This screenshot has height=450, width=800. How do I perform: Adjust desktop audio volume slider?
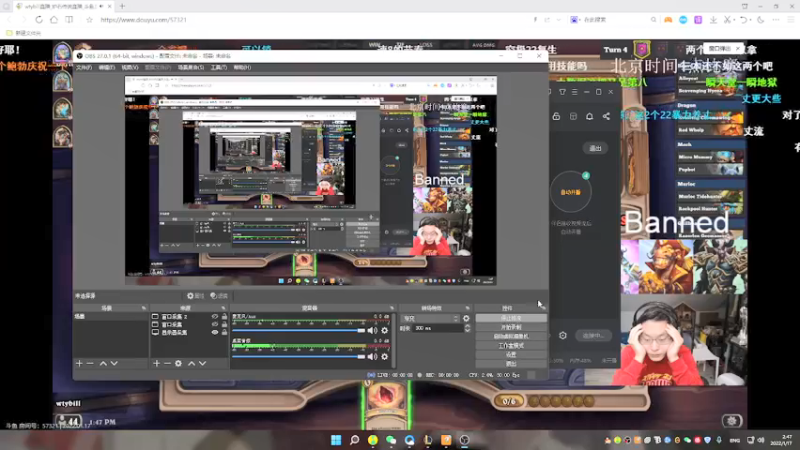point(299,357)
